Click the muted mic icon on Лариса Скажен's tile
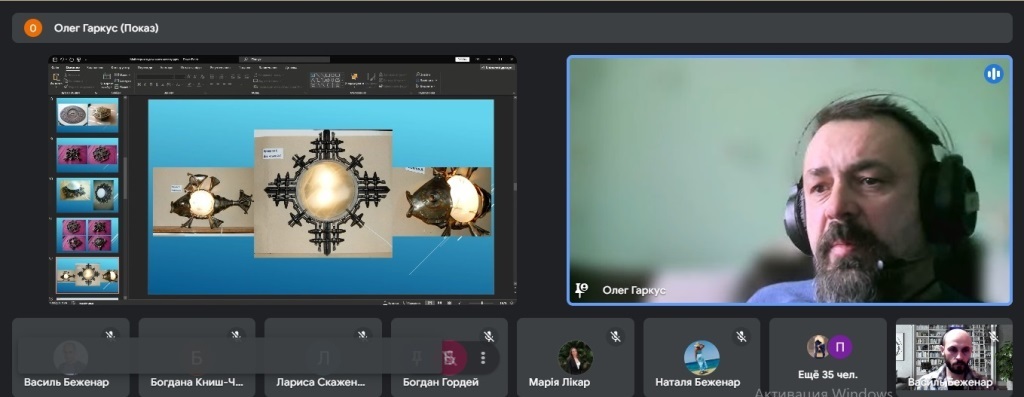The image size is (1024, 397). click(362, 336)
